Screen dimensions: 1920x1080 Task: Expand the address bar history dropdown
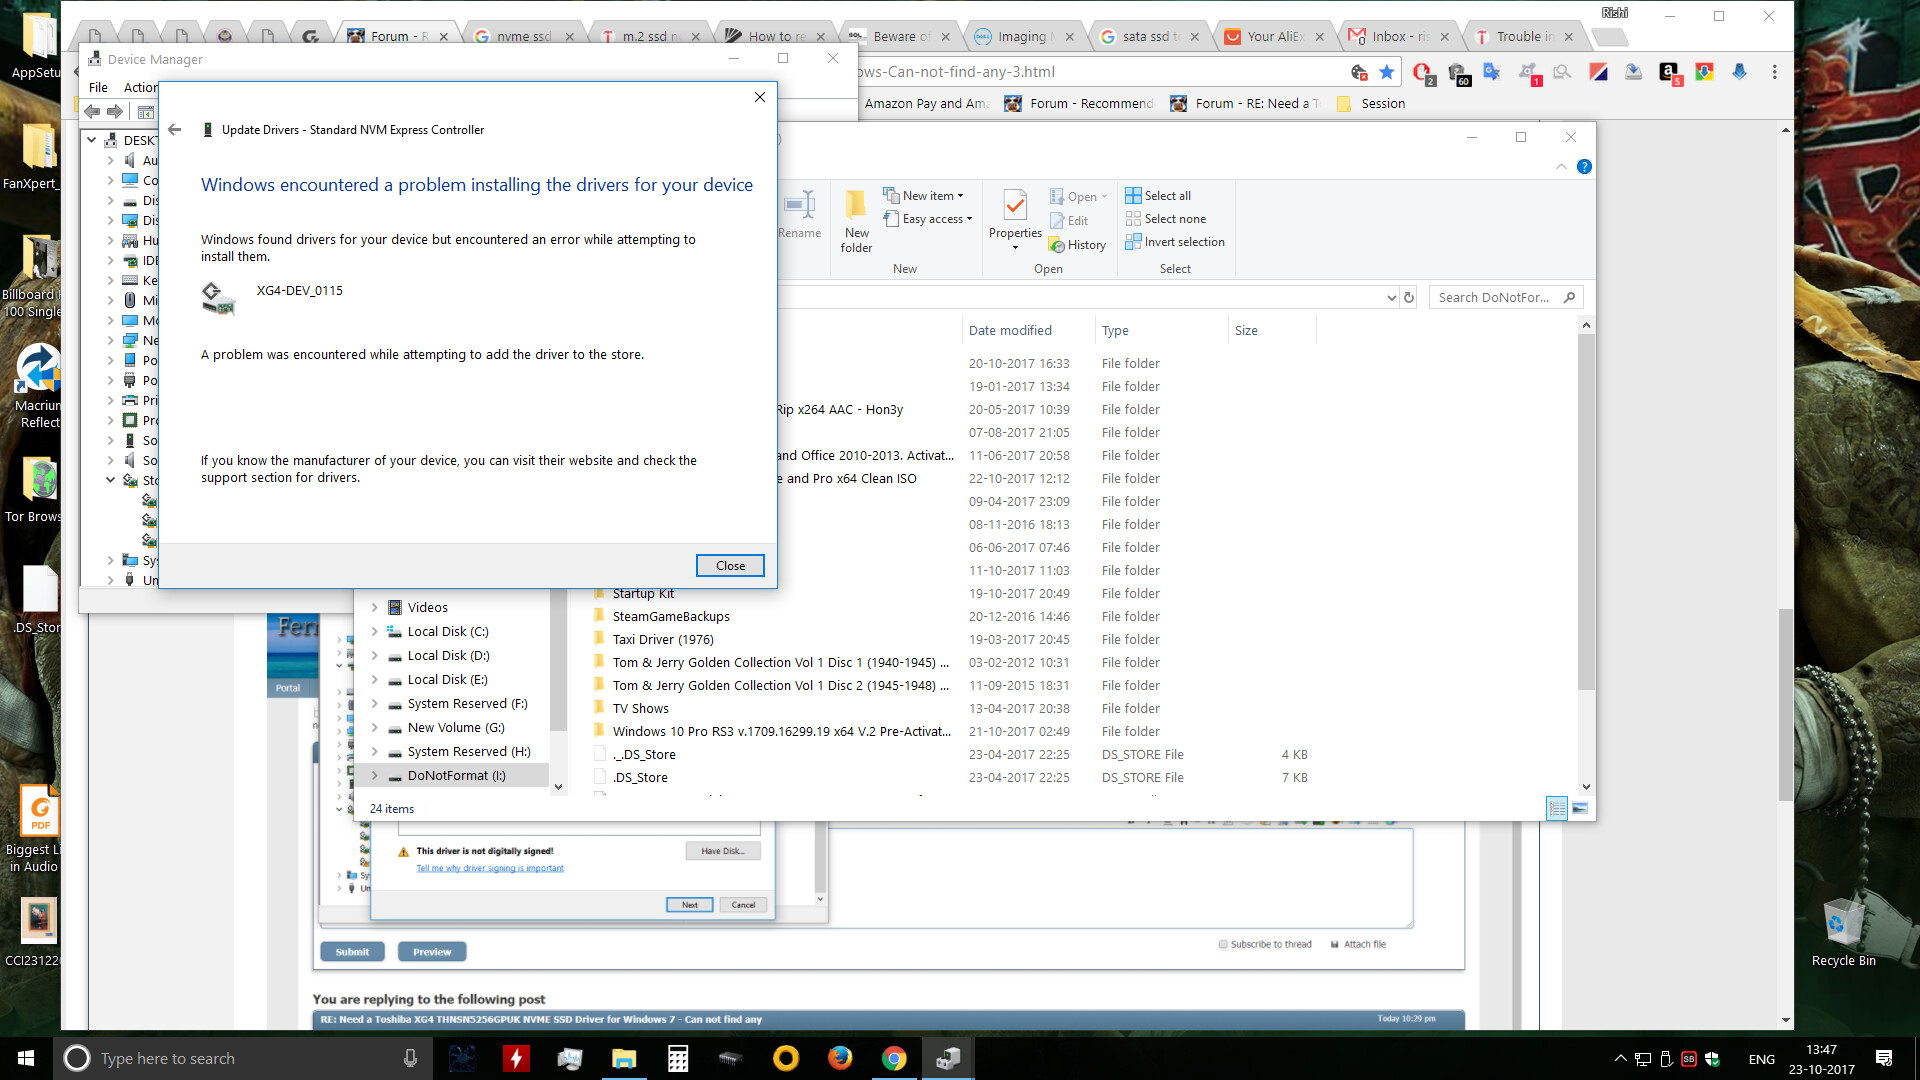coord(1391,297)
